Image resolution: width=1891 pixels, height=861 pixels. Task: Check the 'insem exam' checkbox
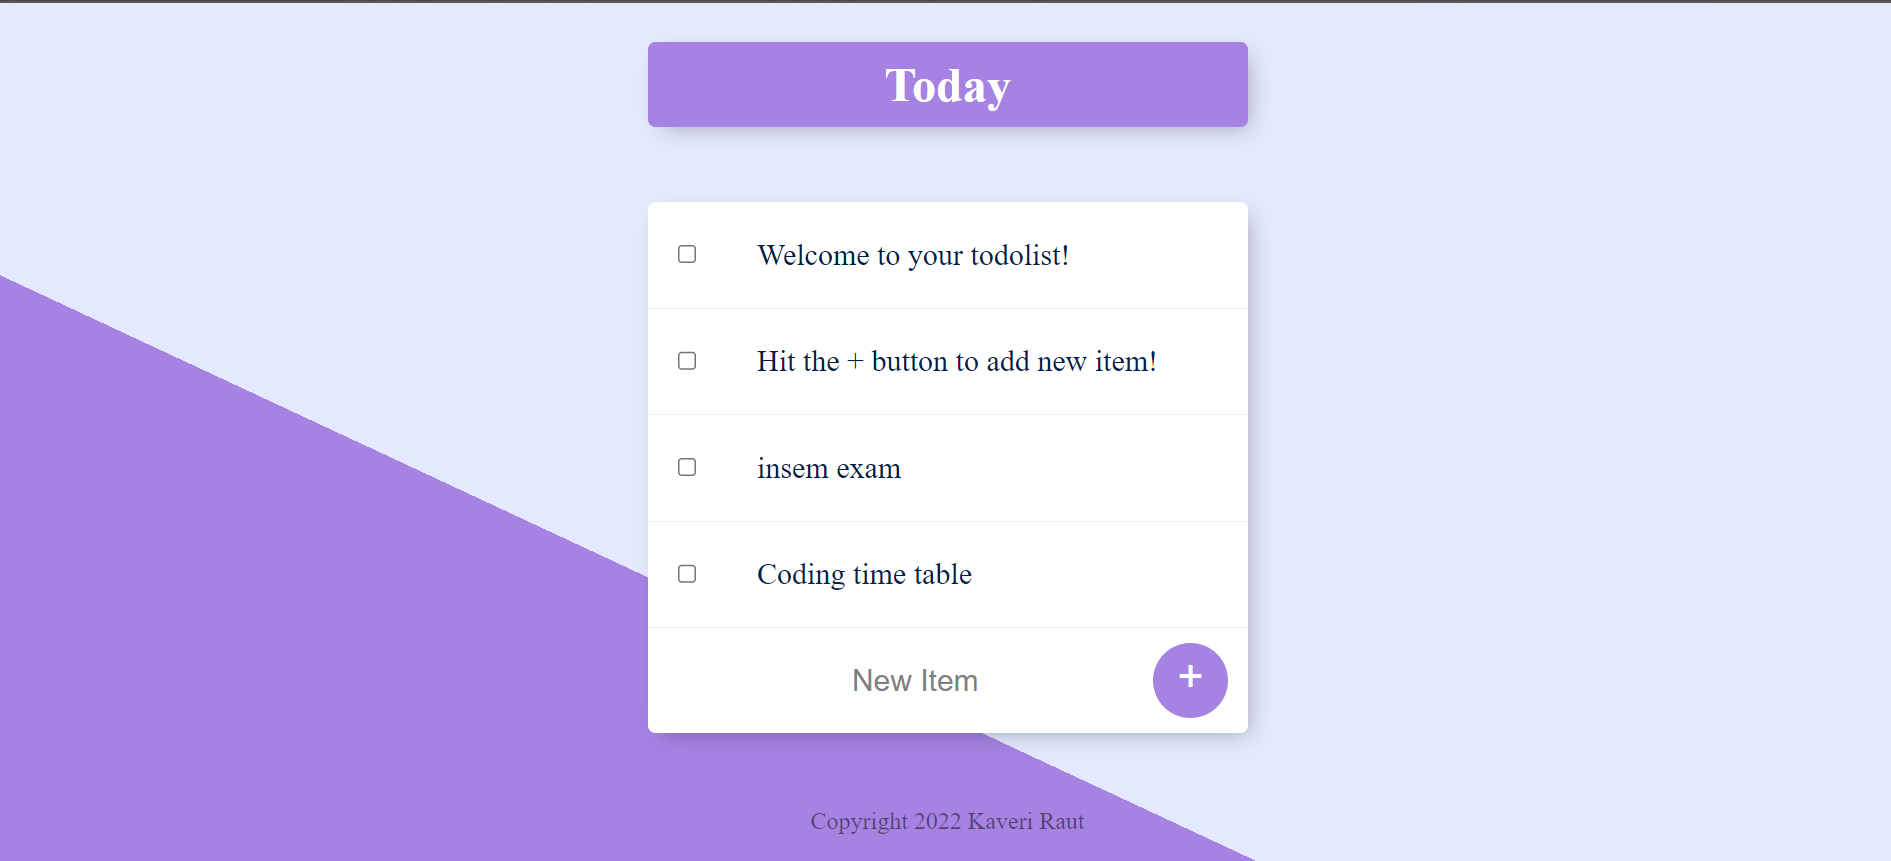(686, 467)
